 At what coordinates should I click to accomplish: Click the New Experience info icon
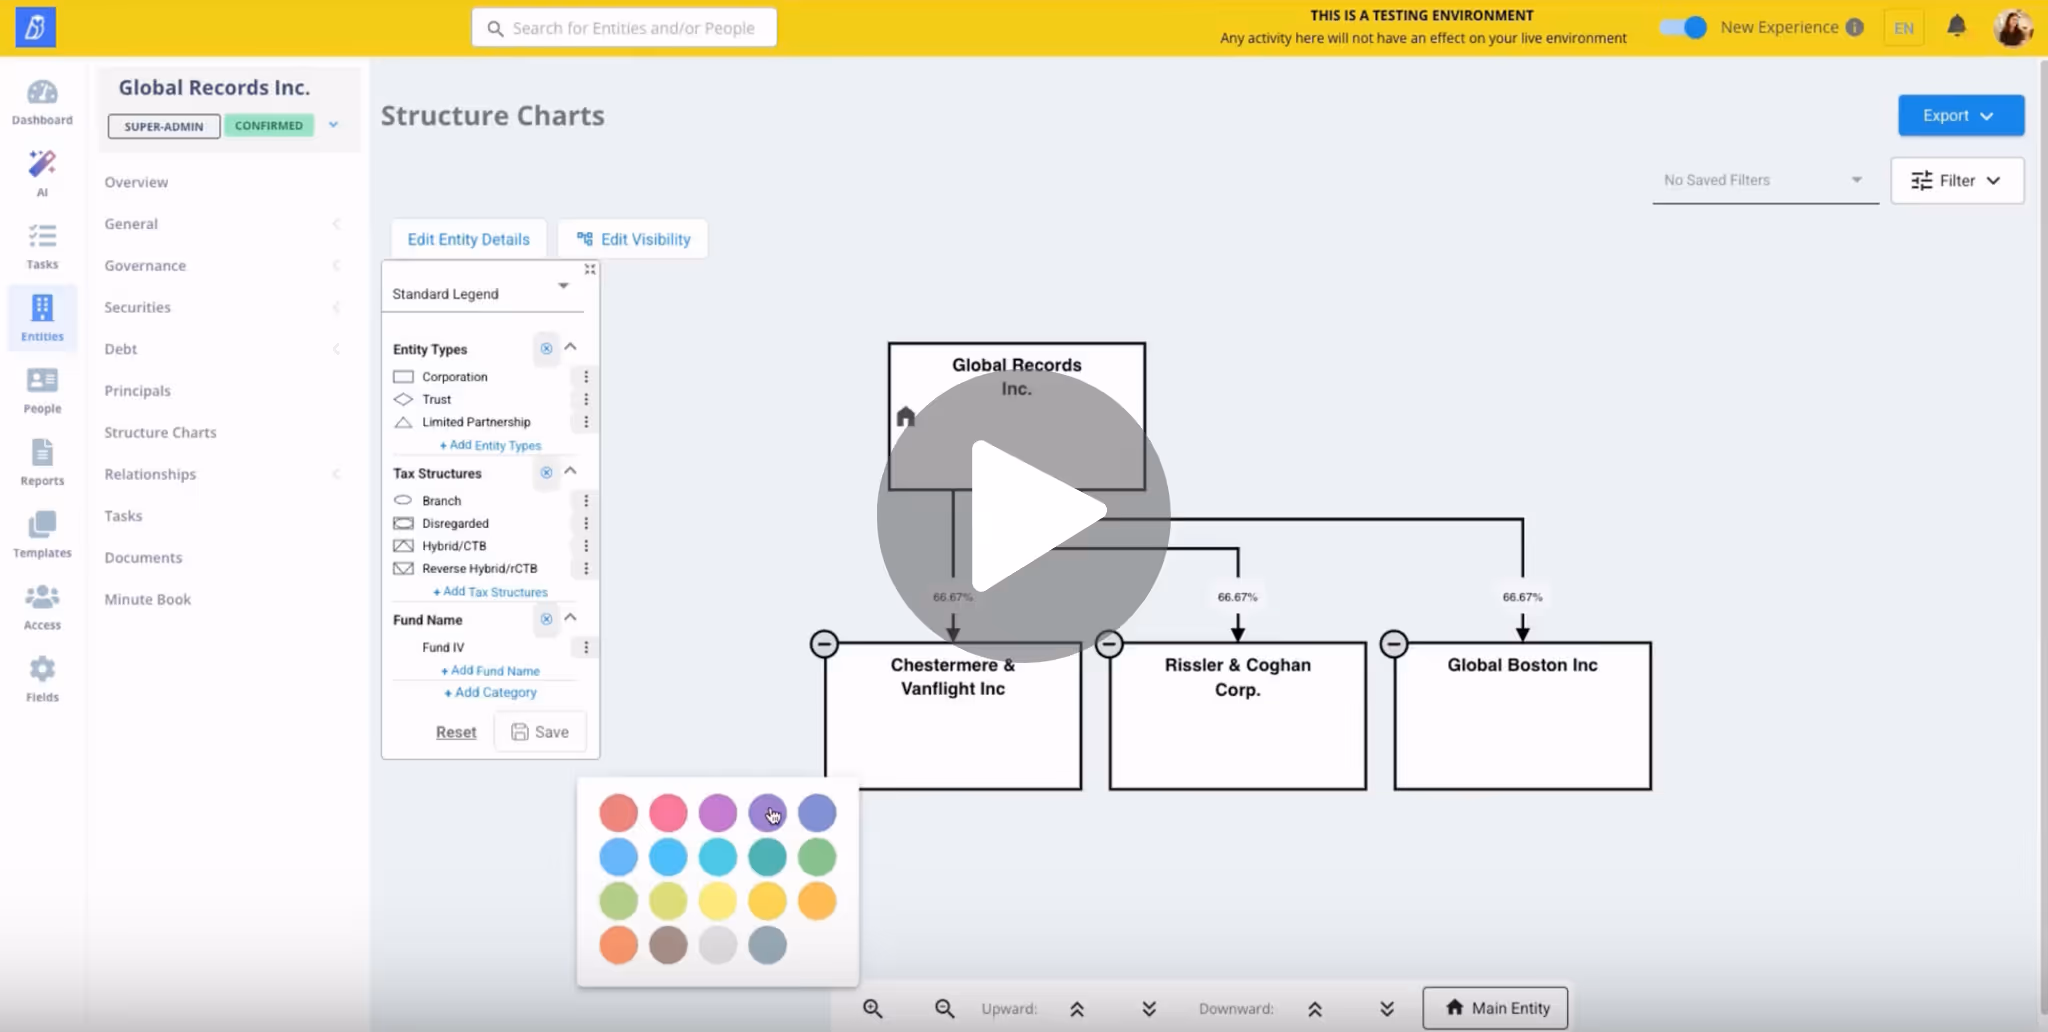tap(1855, 27)
